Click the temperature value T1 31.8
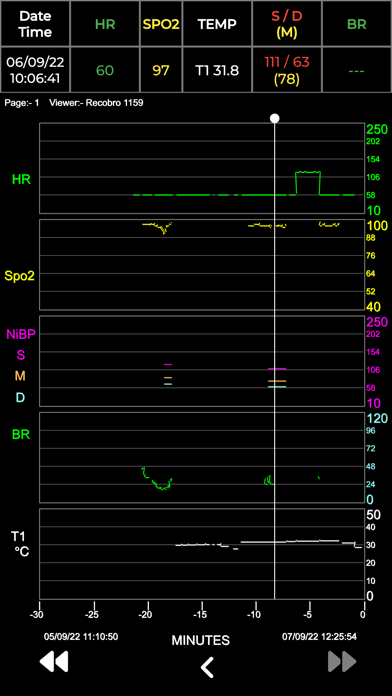This screenshot has width=392, height=696. [x=217, y=70]
